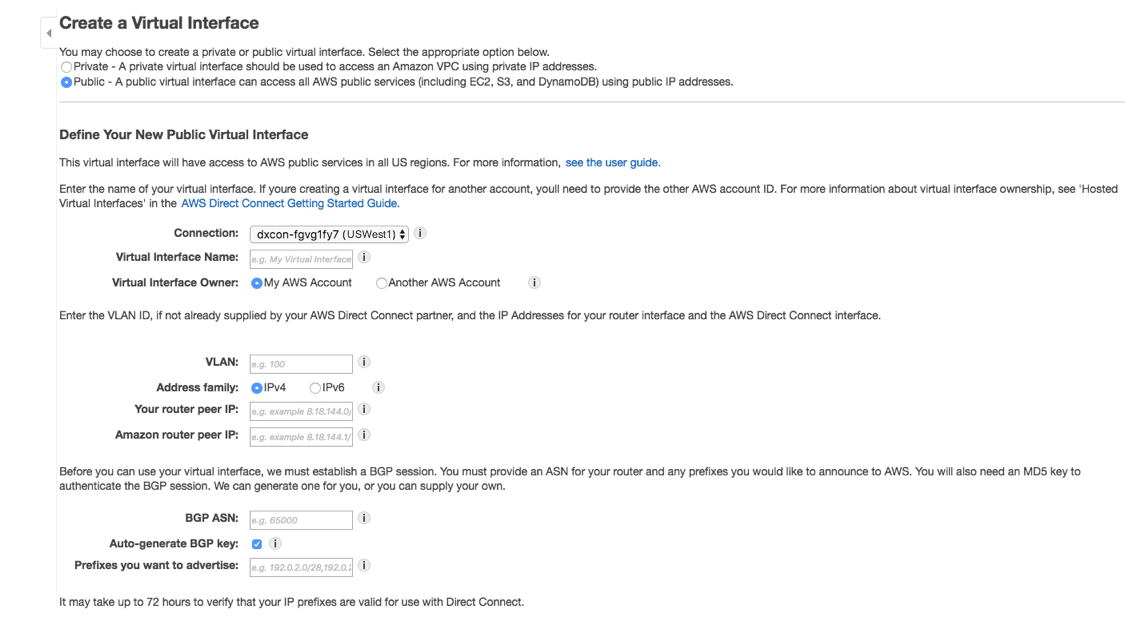Collapse the left side panel arrow
This screenshot has width=1142, height=620.
(47, 33)
